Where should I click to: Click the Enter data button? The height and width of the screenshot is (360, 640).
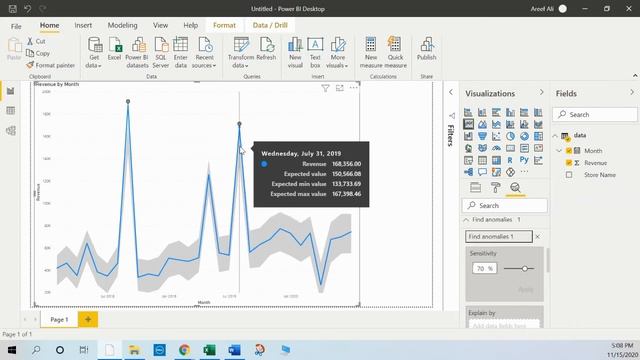pyautogui.click(x=180, y=52)
